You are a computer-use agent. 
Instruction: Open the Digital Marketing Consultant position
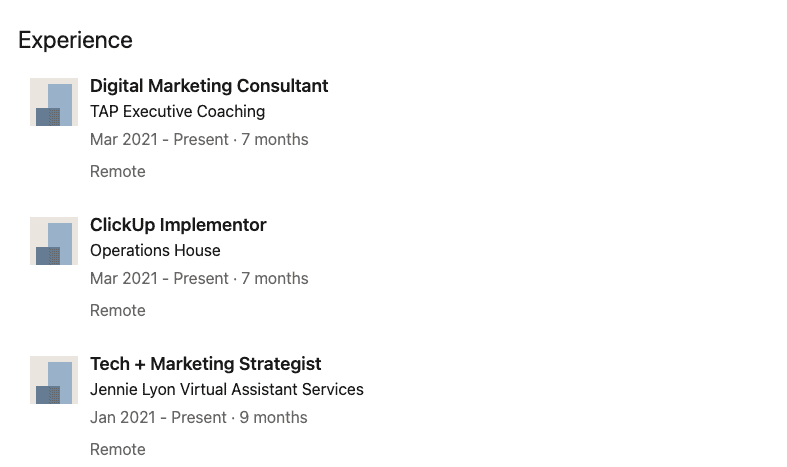click(209, 86)
